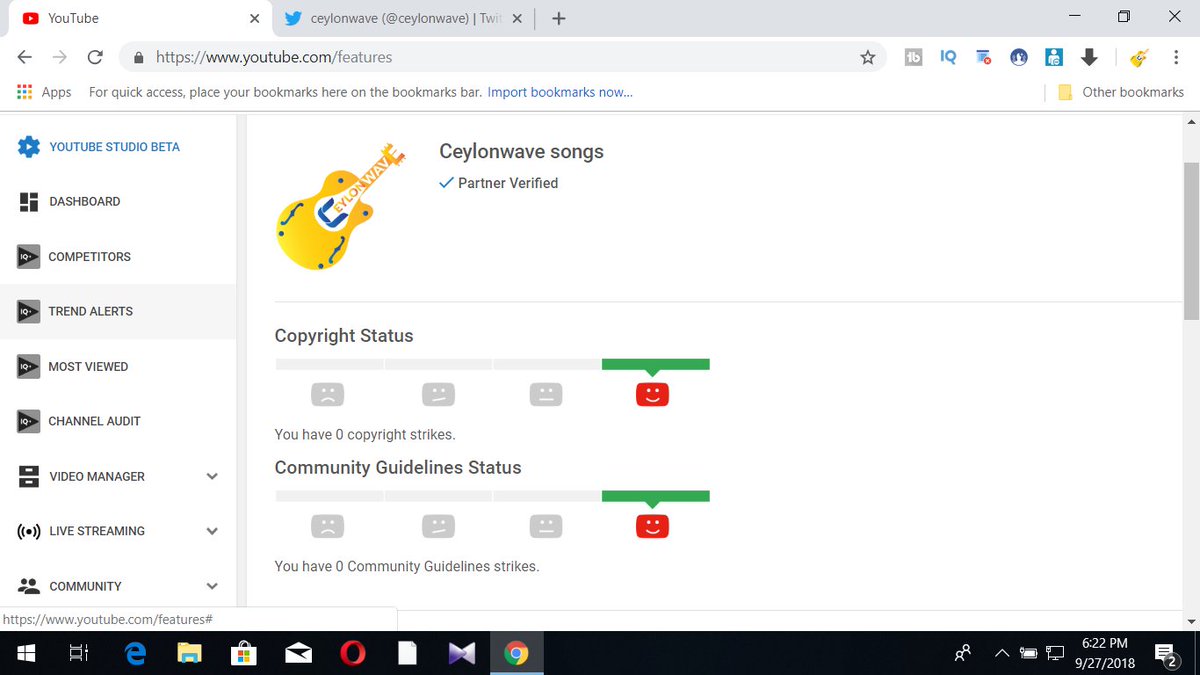Open the window with red X extension icon
This screenshot has width=1200, height=675.
click(x=984, y=57)
